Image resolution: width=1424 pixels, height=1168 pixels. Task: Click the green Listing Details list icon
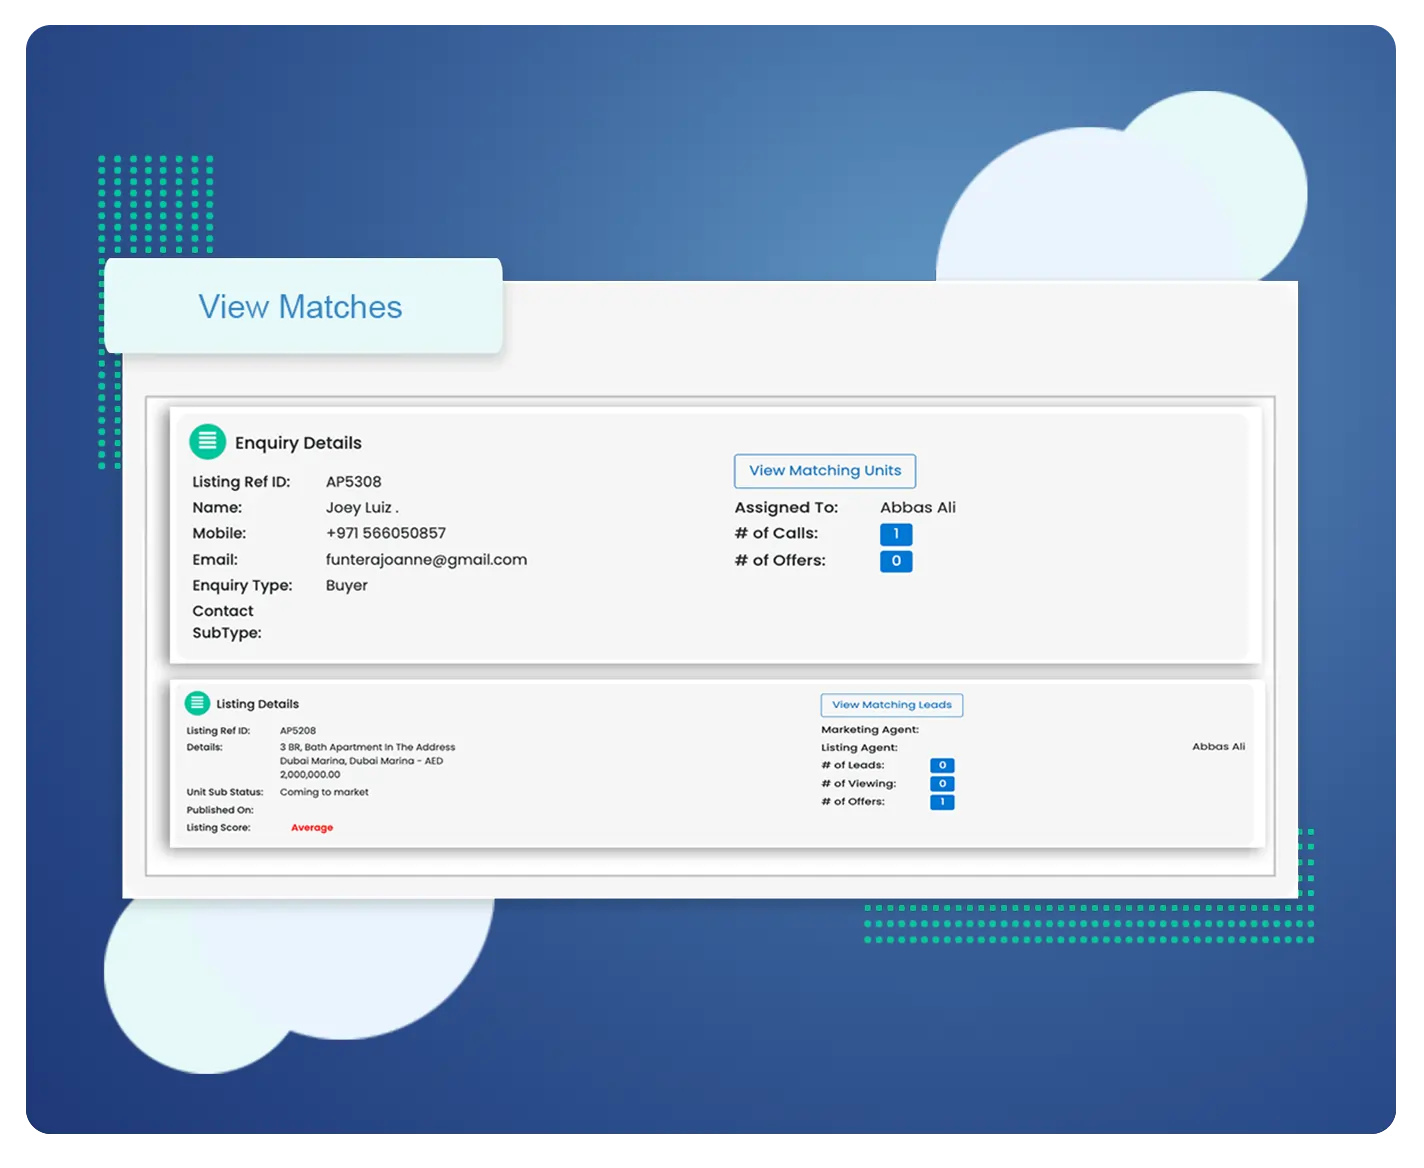(x=197, y=703)
